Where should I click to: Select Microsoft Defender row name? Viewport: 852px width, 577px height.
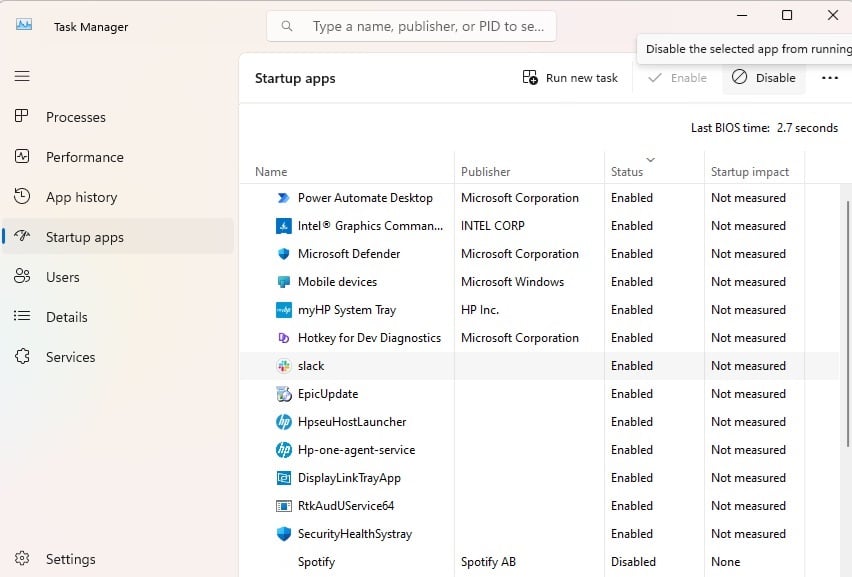(x=349, y=254)
